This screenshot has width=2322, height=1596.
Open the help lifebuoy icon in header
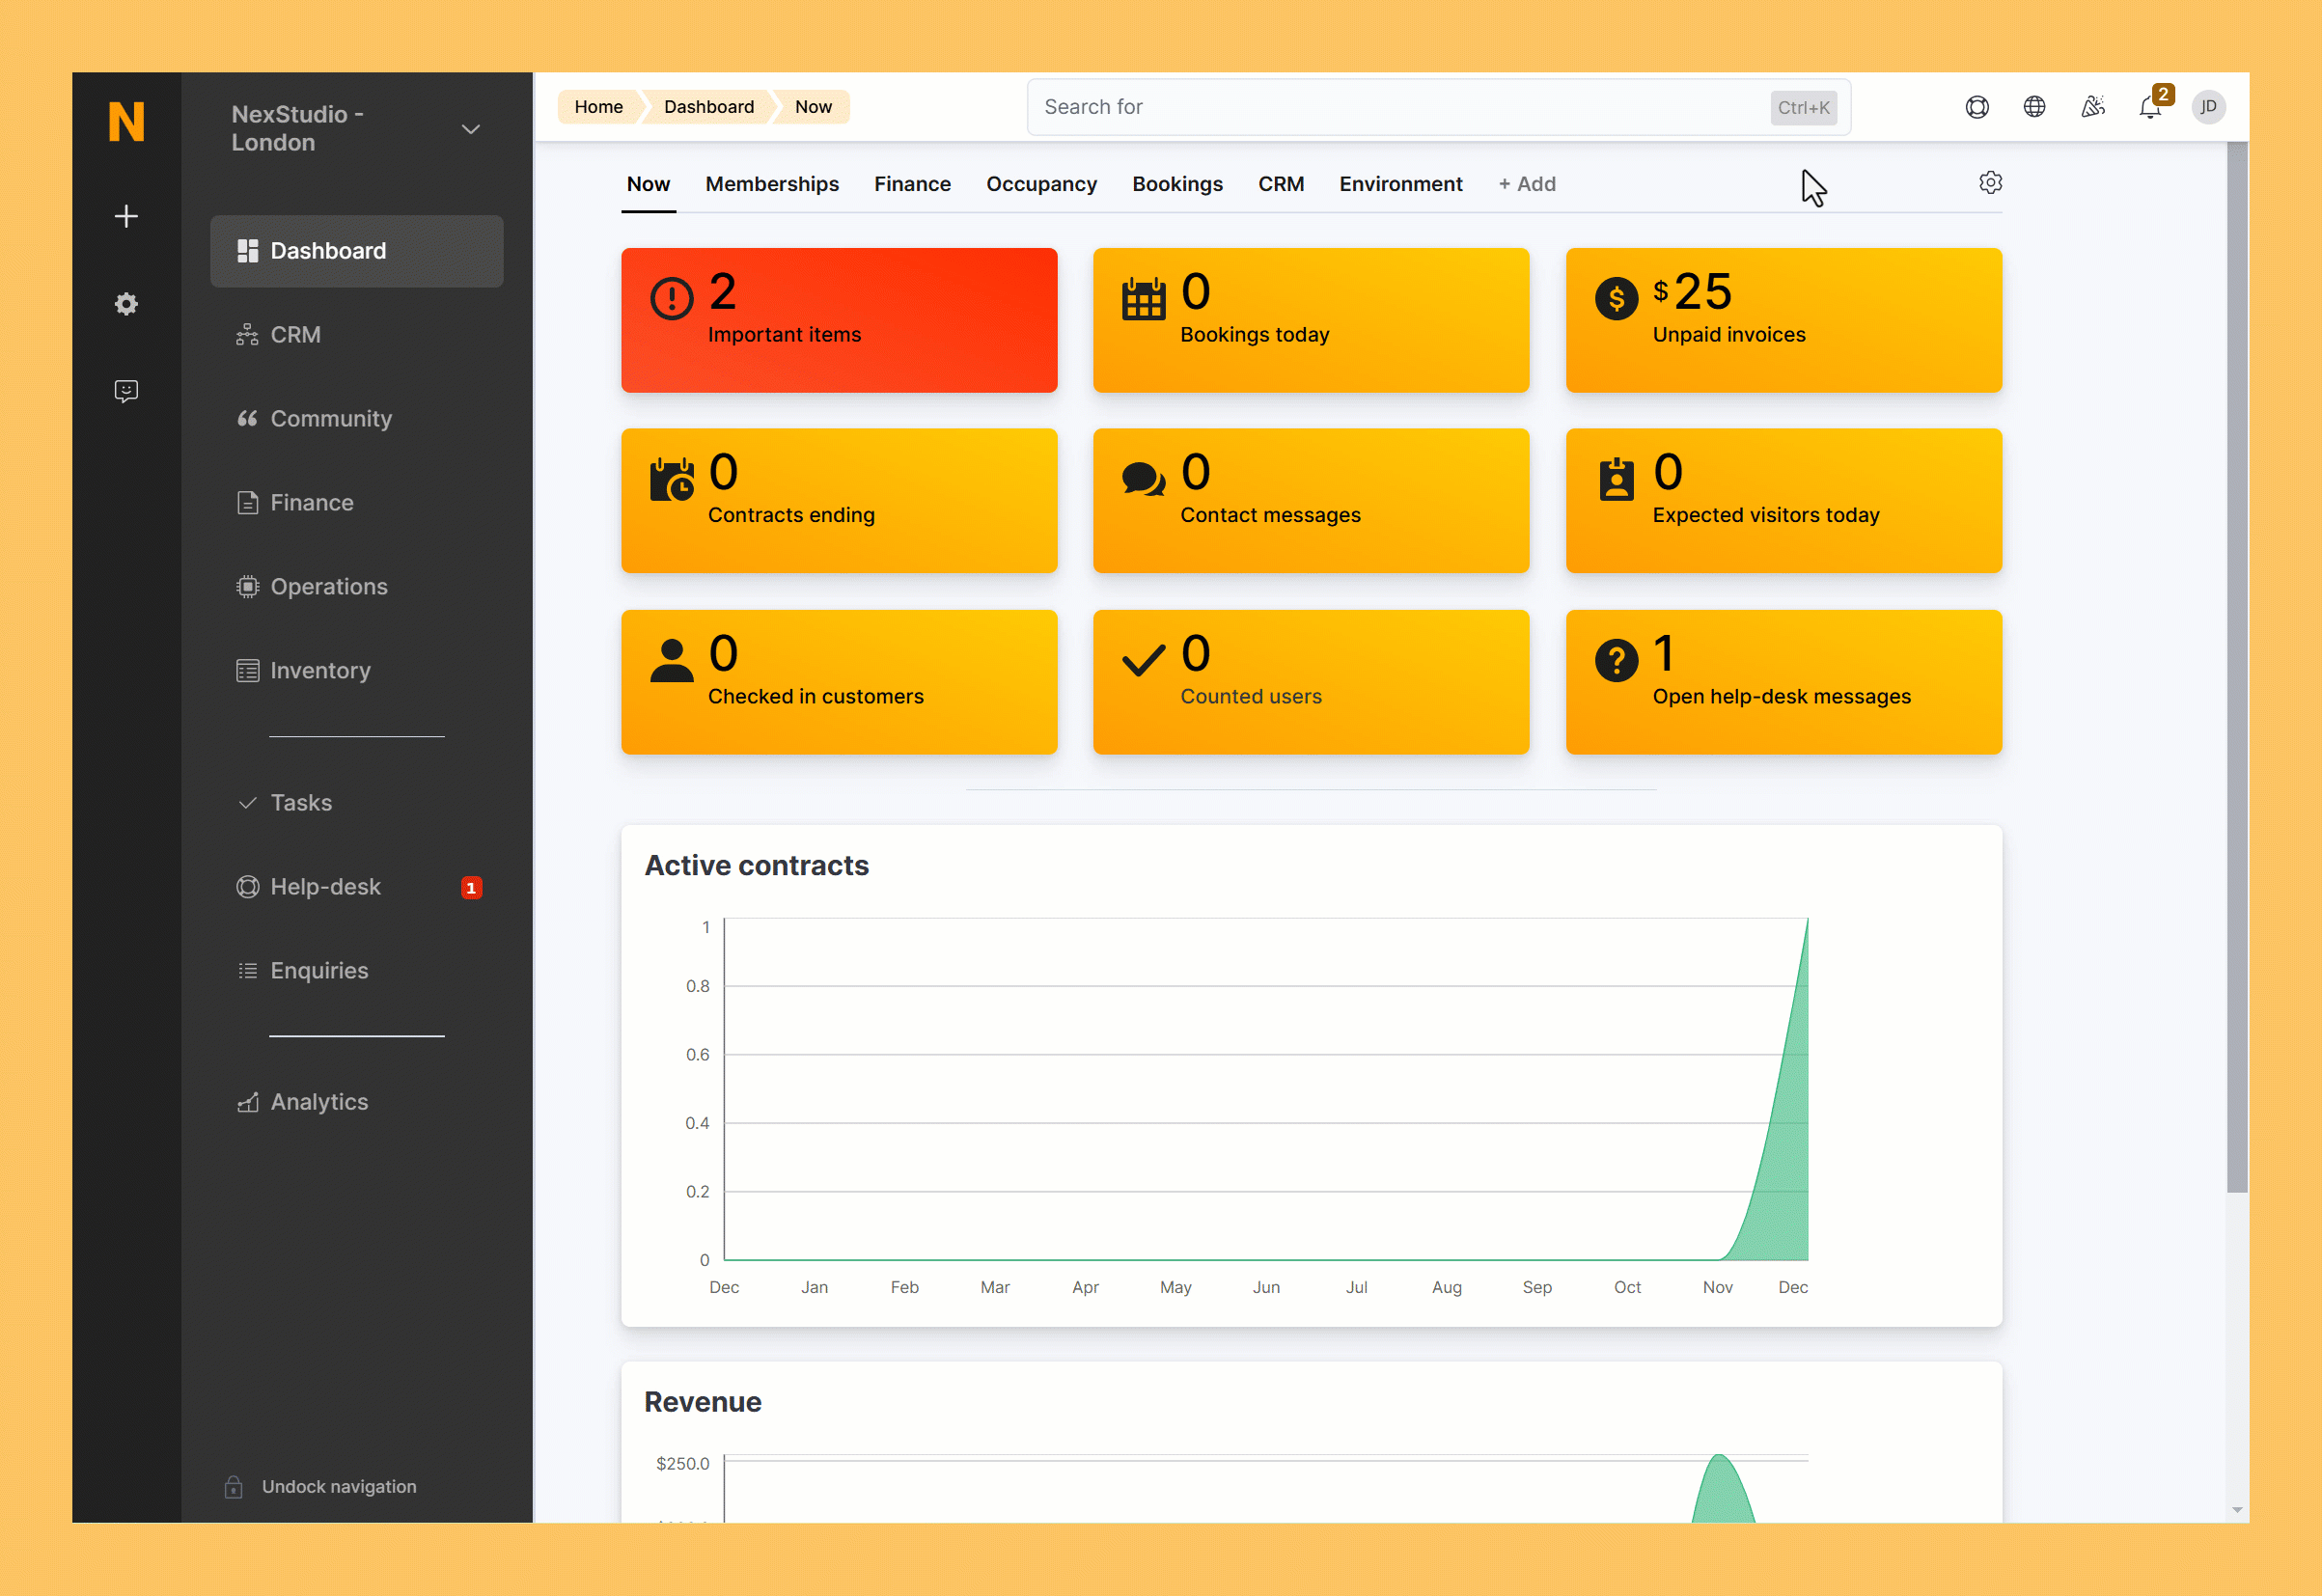point(1977,107)
